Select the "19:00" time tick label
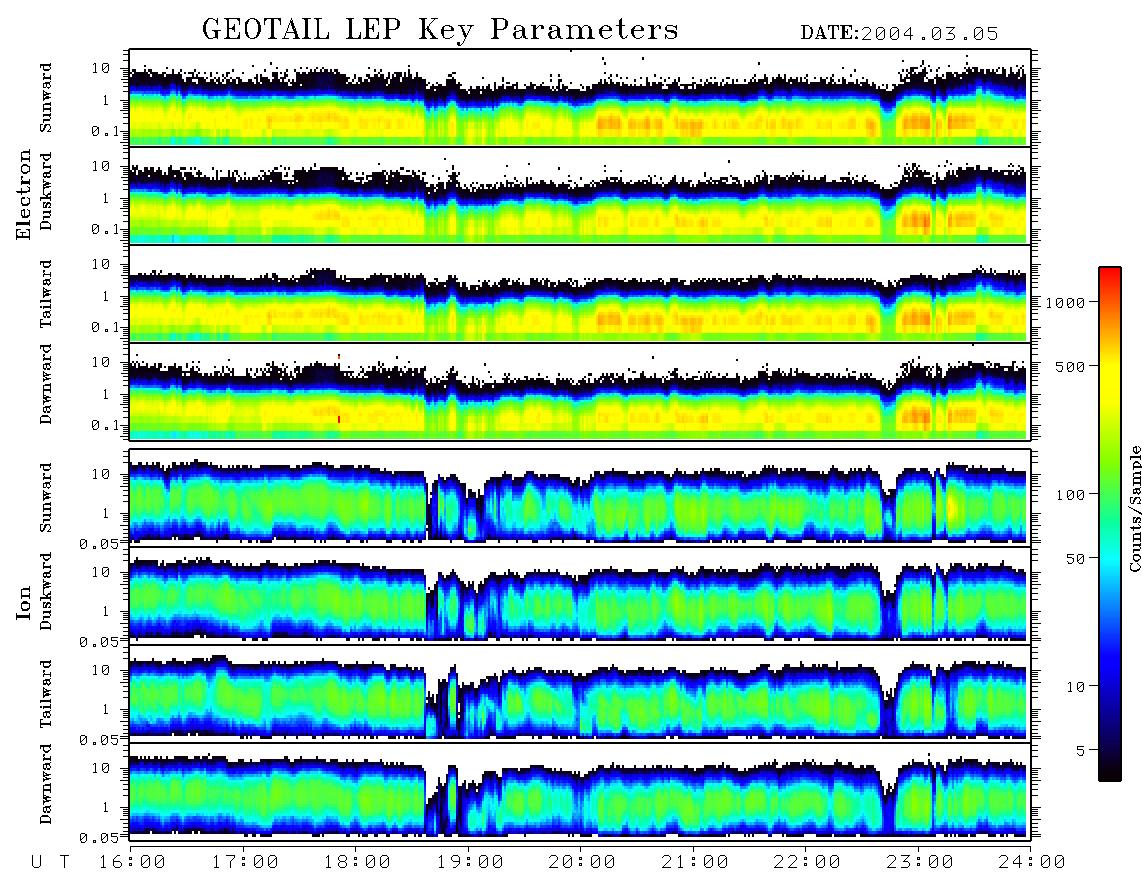1142x880 pixels. tap(470, 862)
